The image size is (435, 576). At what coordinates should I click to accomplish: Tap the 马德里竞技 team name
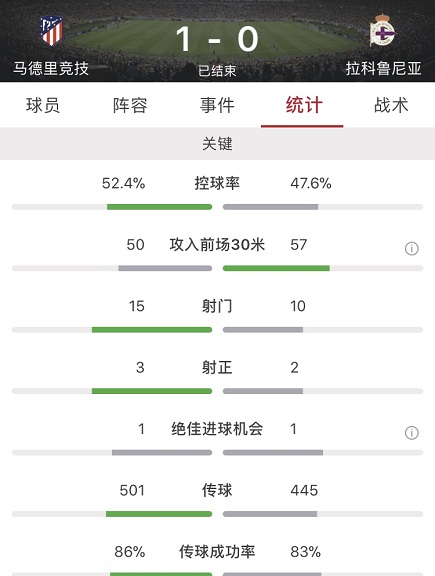(x=51, y=68)
